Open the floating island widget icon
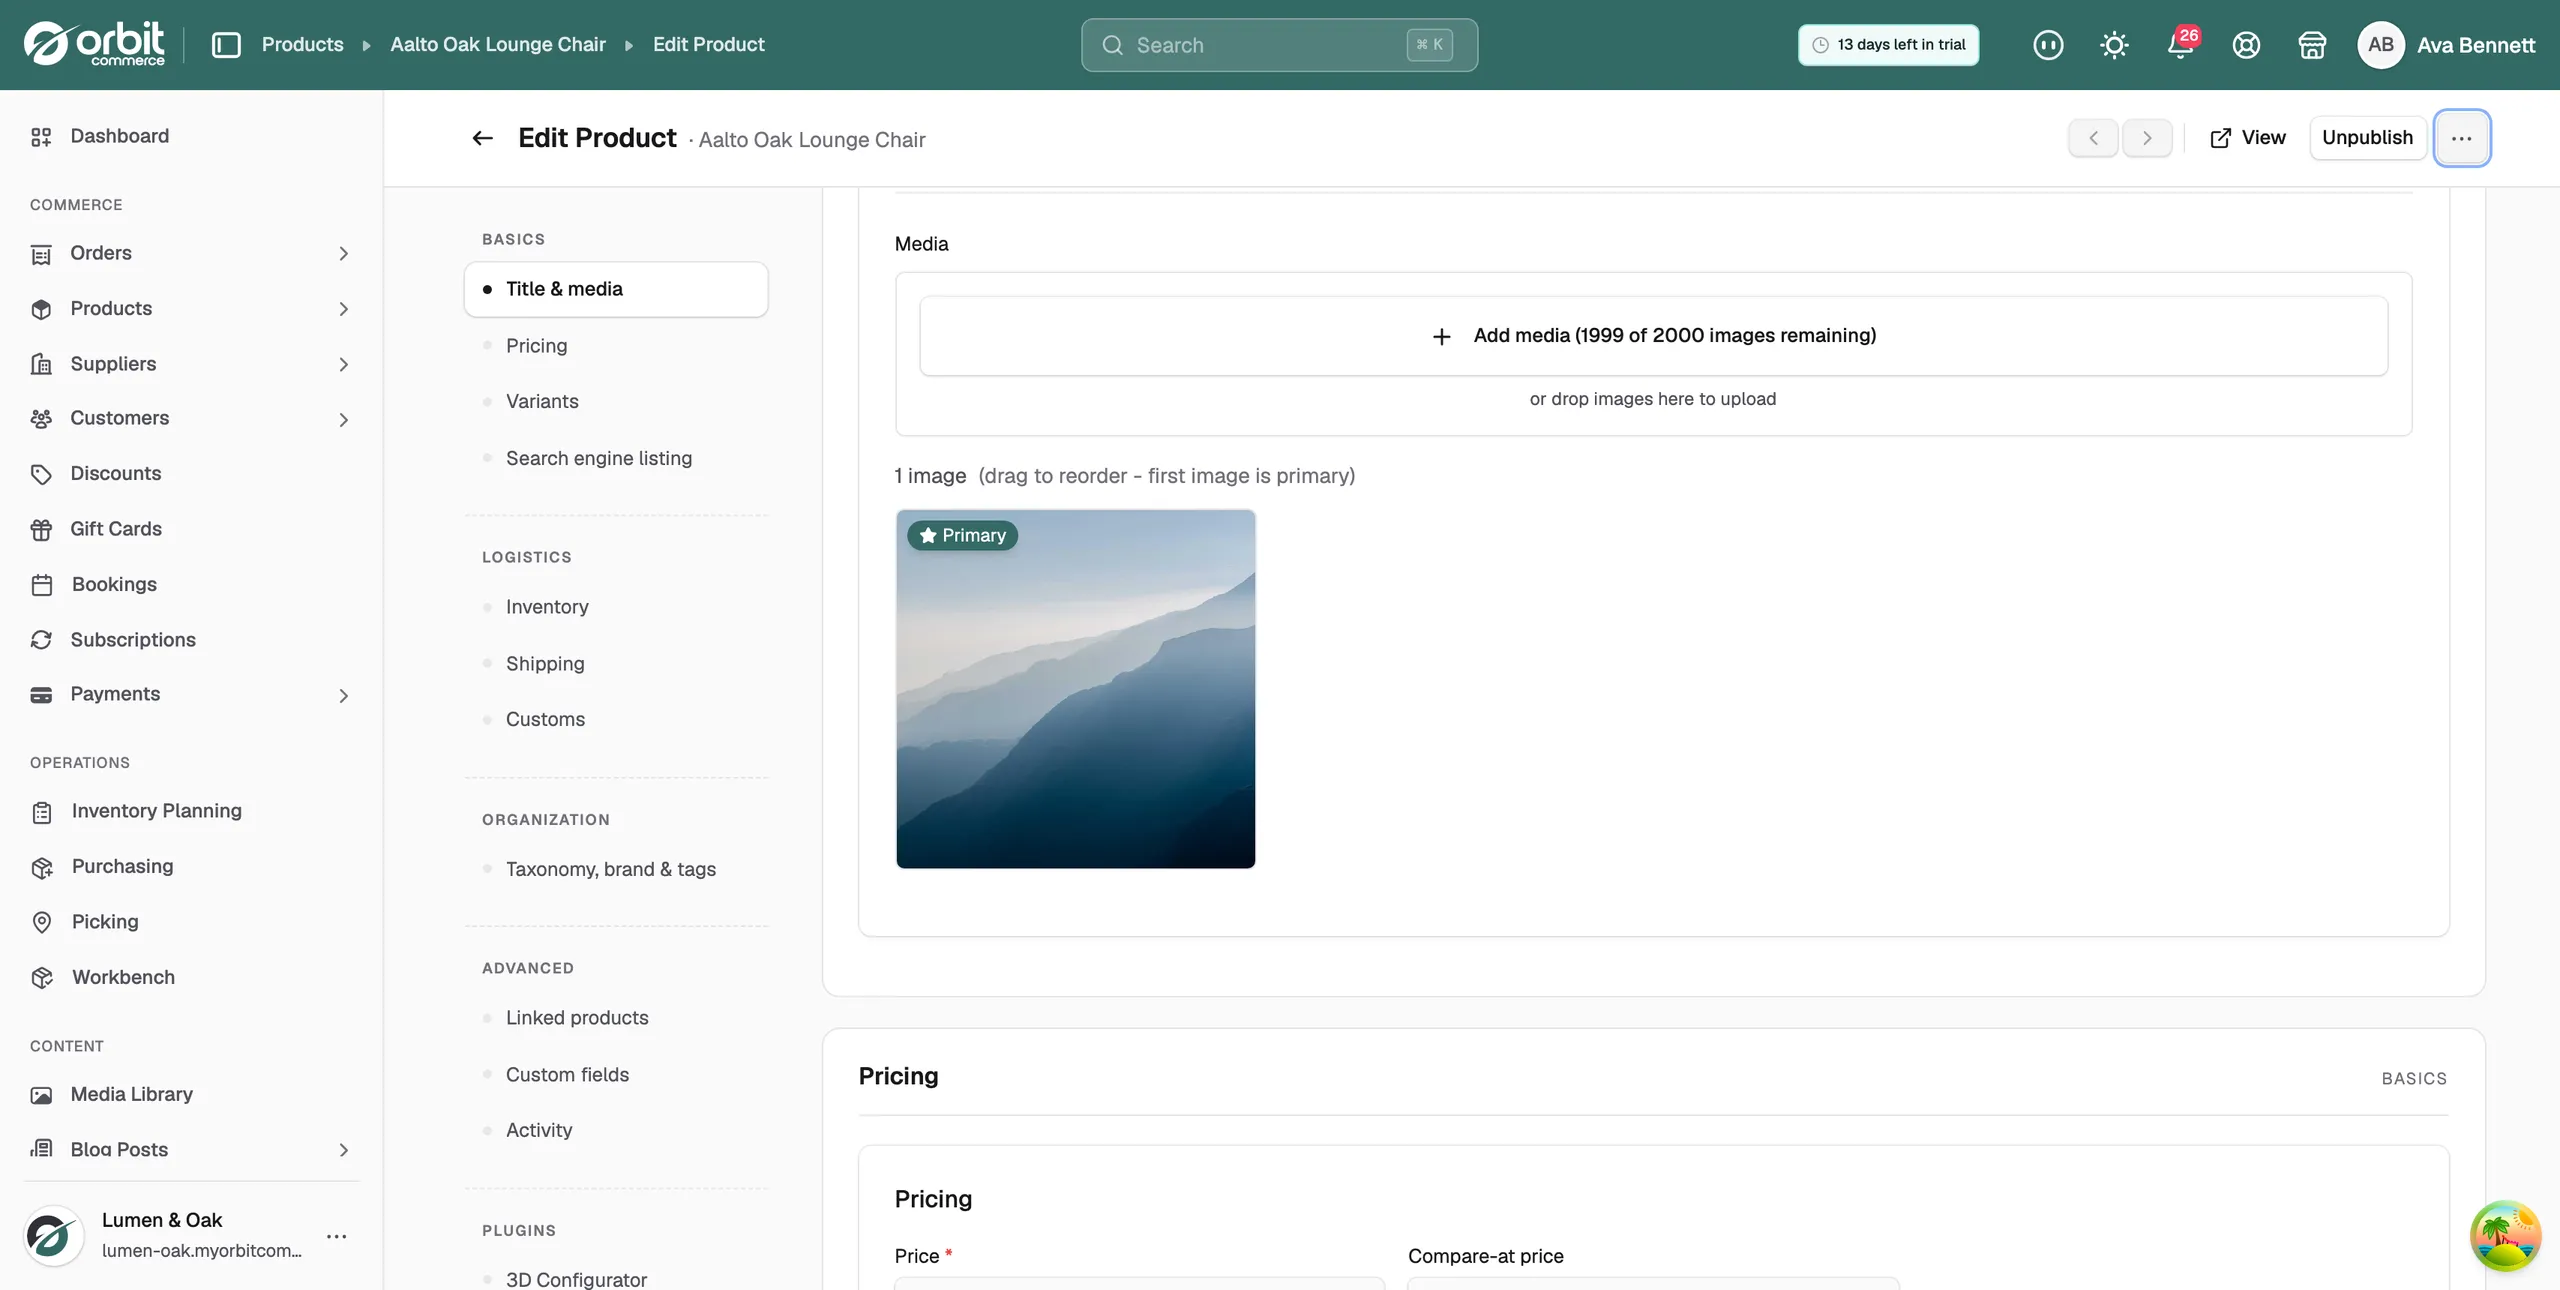Screen dimensions: 2560x1290 [2505, 1235]
